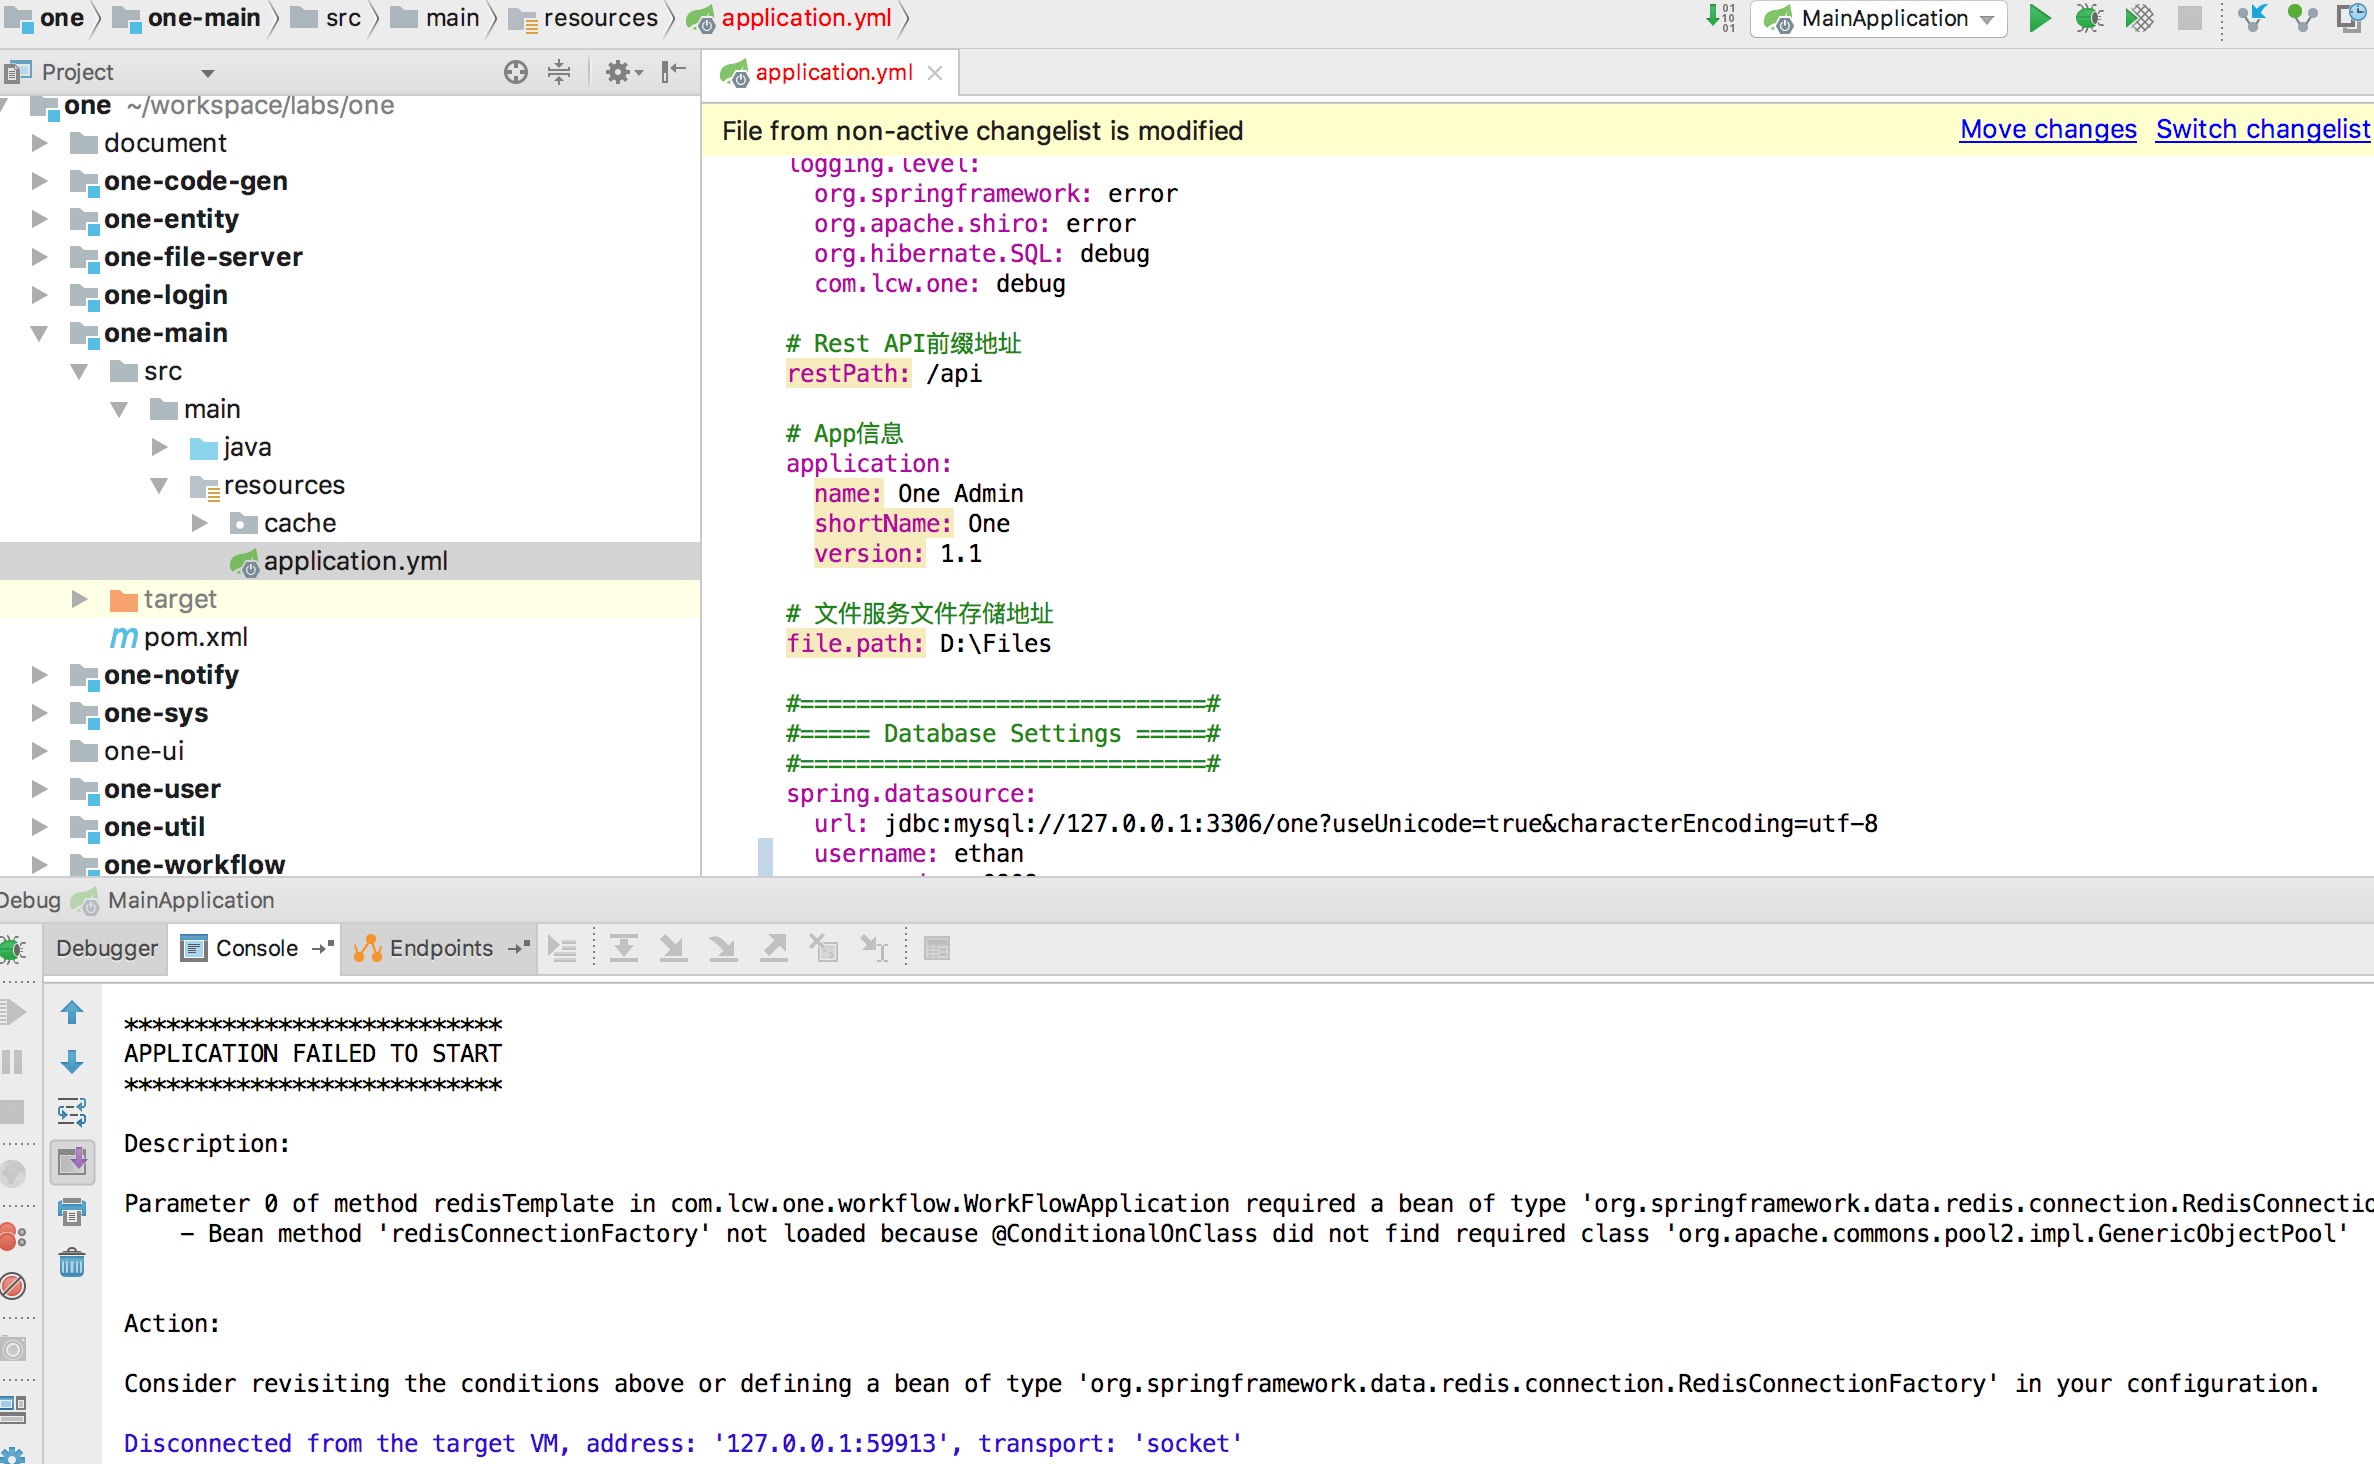Screen dimensions: 2374x1464
Task: Run MainApplication with coverage
Action: click(2140, 18)
